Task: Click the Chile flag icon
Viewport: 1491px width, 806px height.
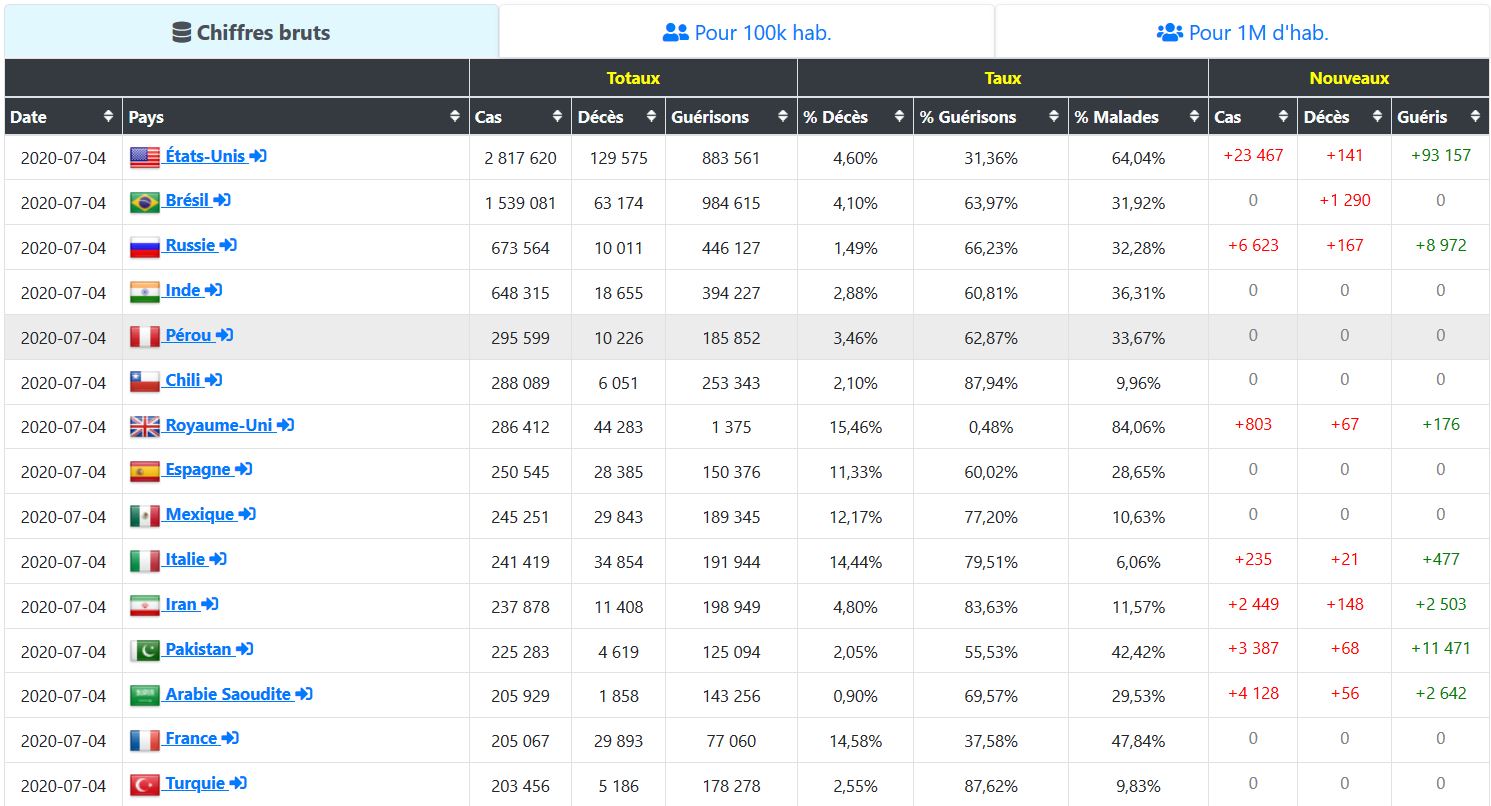Action: pos(145,381)
